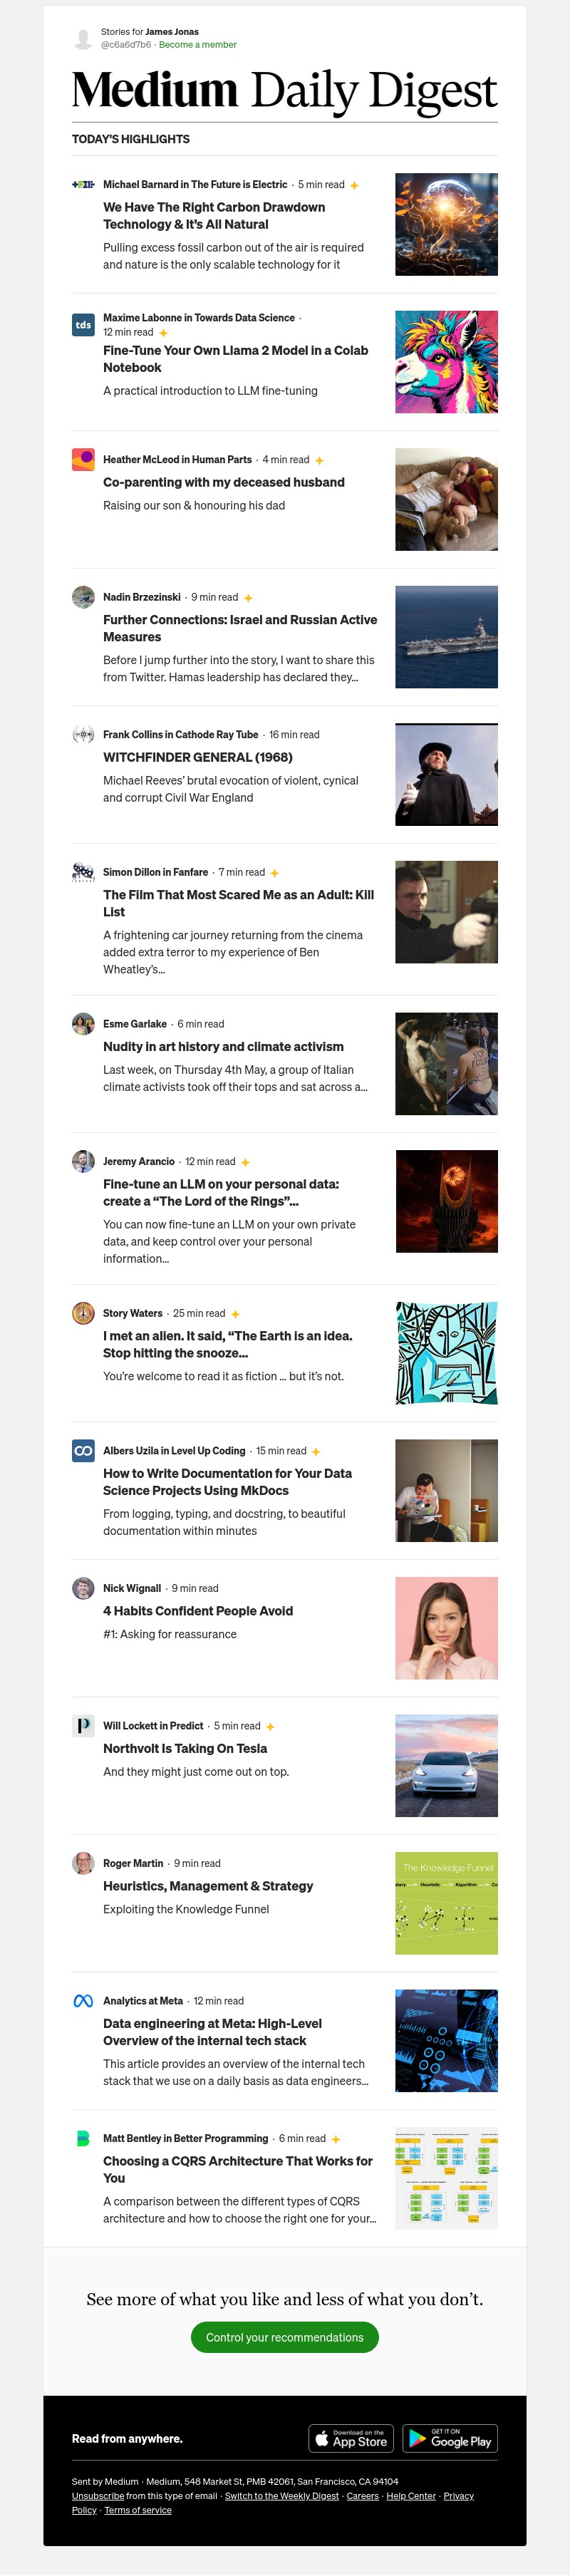Open the Future is Electric publication icon
Screen dimensions: 570x2576
tap(83, 185)
